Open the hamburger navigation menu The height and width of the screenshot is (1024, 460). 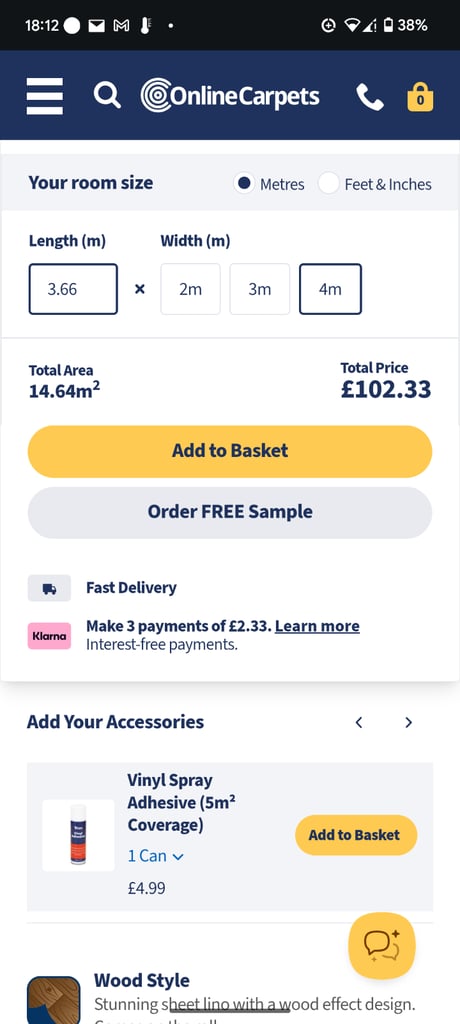[44, 96]
